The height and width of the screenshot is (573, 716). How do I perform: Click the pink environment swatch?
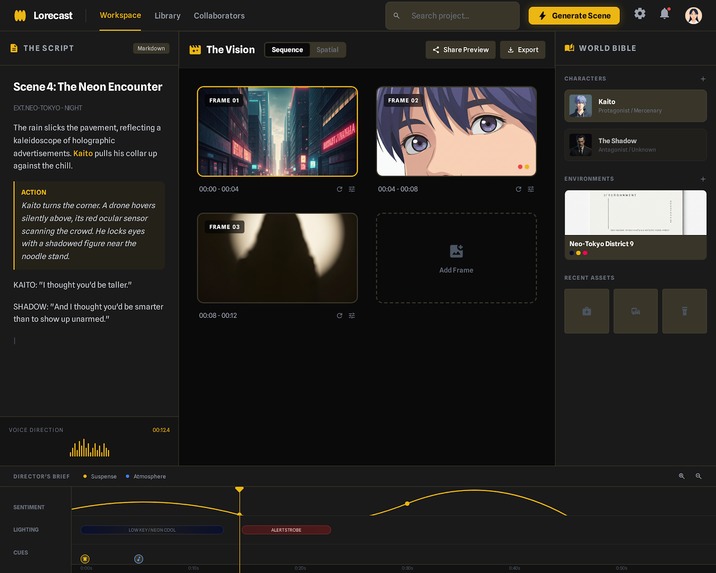(585, 253)
